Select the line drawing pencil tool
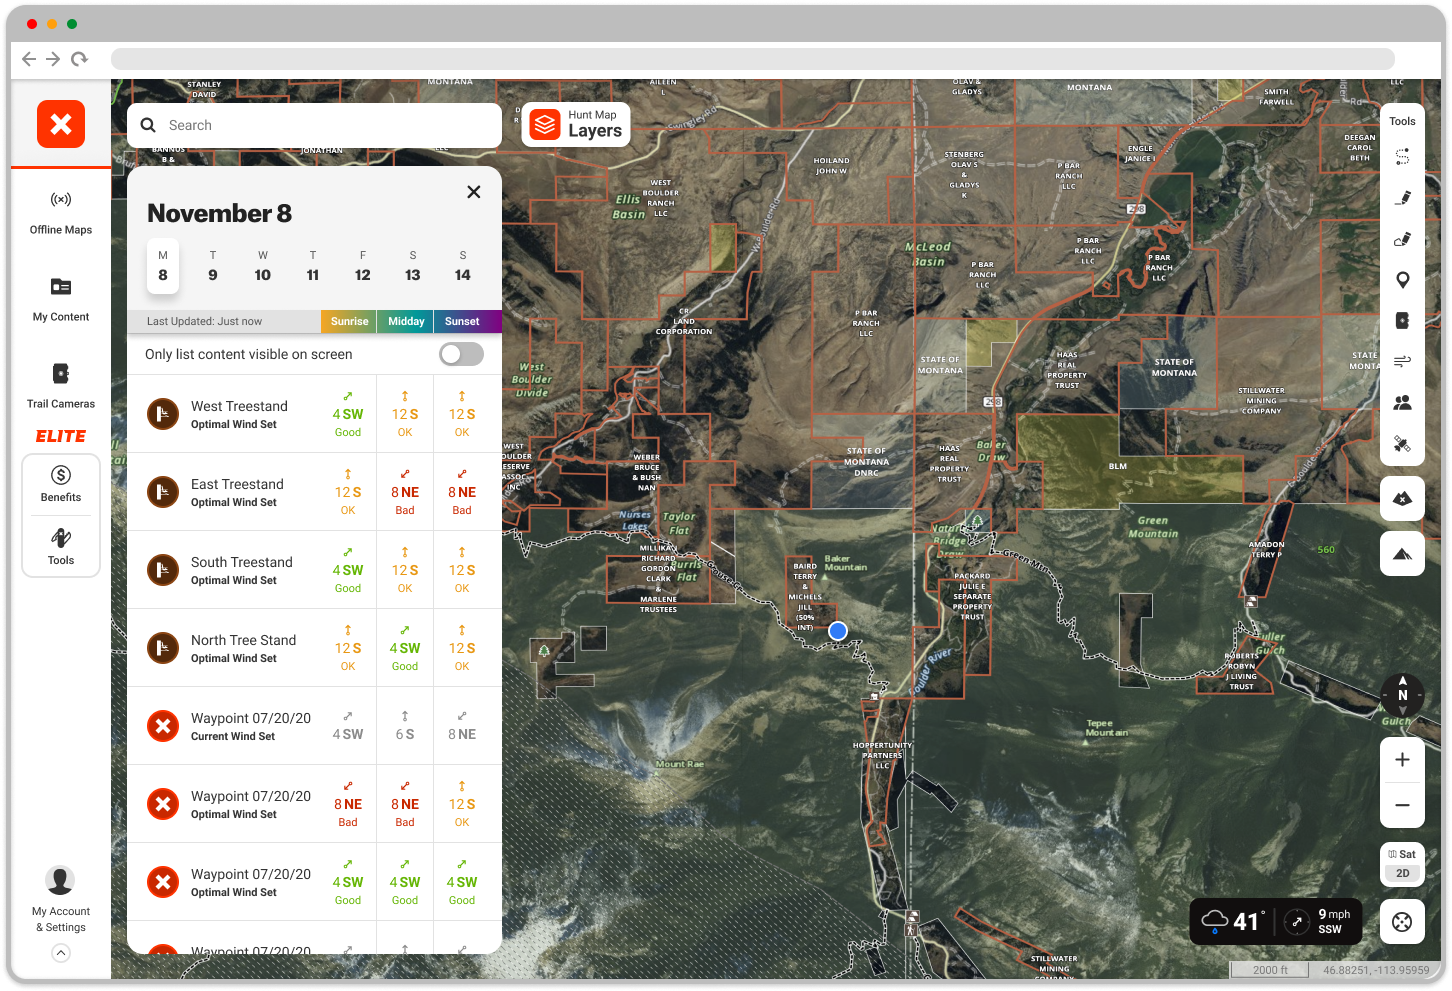 click(x=1403, y=198)
